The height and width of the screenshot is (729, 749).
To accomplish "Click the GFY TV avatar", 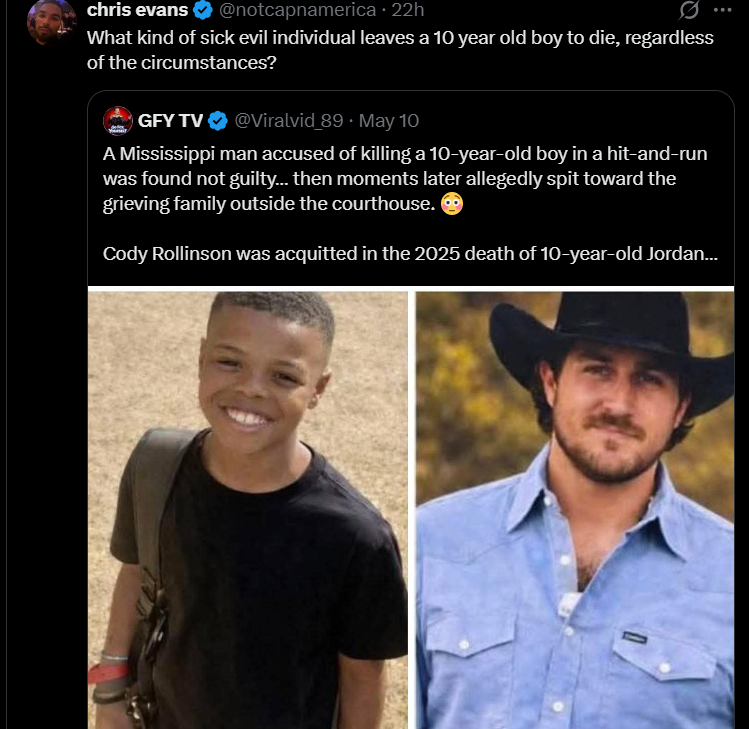I will click(x=118, y=121).
